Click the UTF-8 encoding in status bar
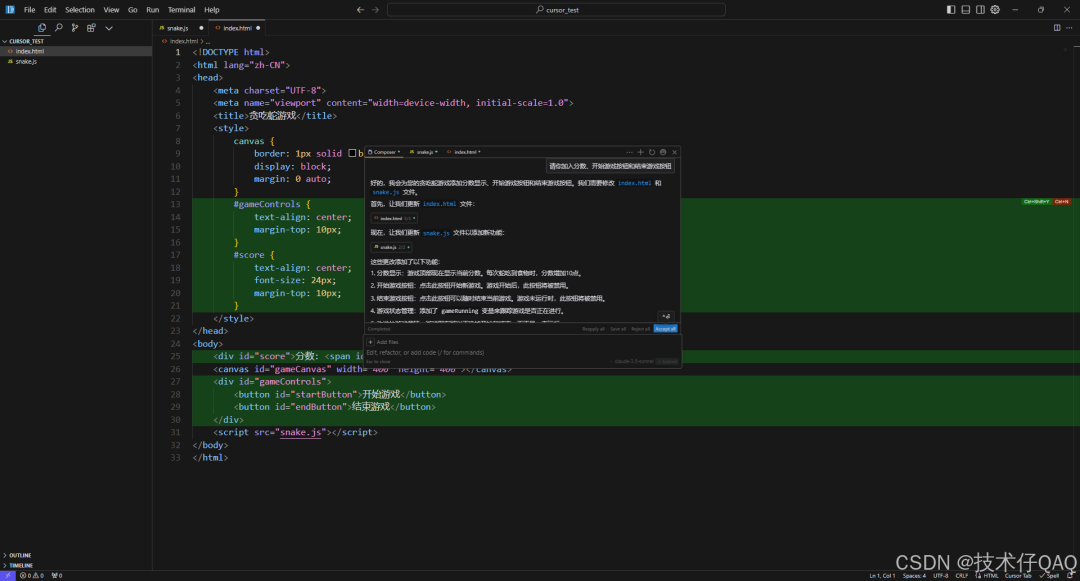Viewport: 1080px width, 581px height. tap(941, 575)
